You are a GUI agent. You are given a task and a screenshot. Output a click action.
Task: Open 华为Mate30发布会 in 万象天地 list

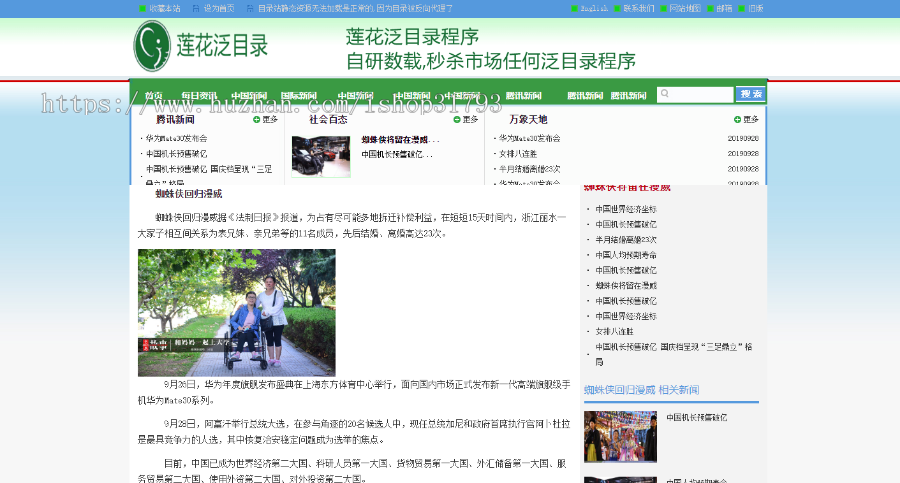point(530,138)
